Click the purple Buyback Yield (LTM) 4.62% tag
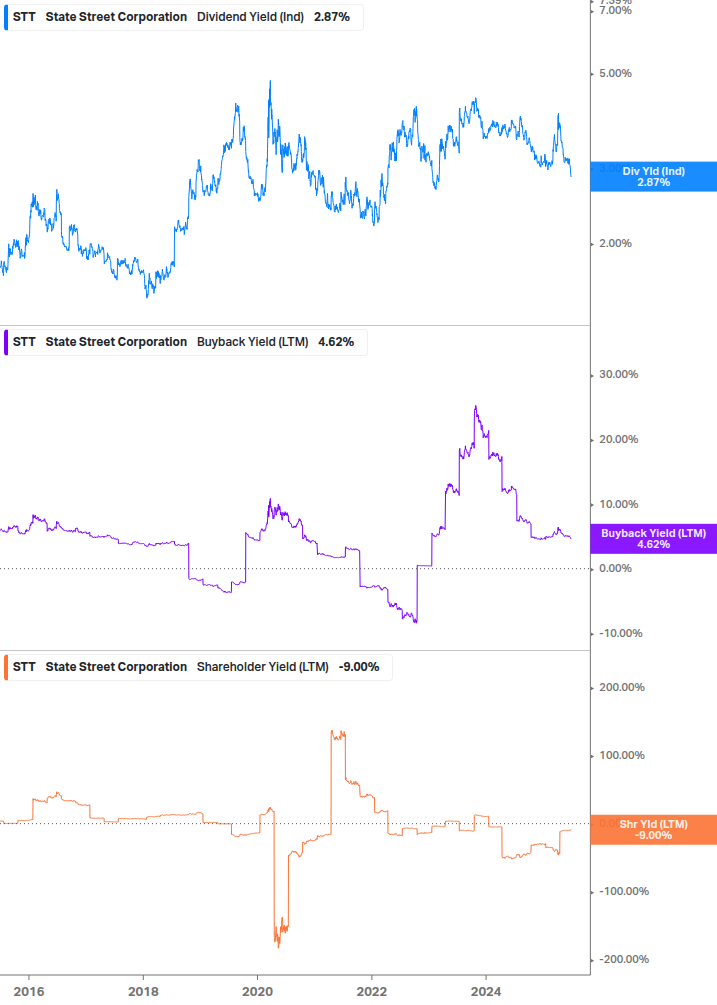 point(654,539)
